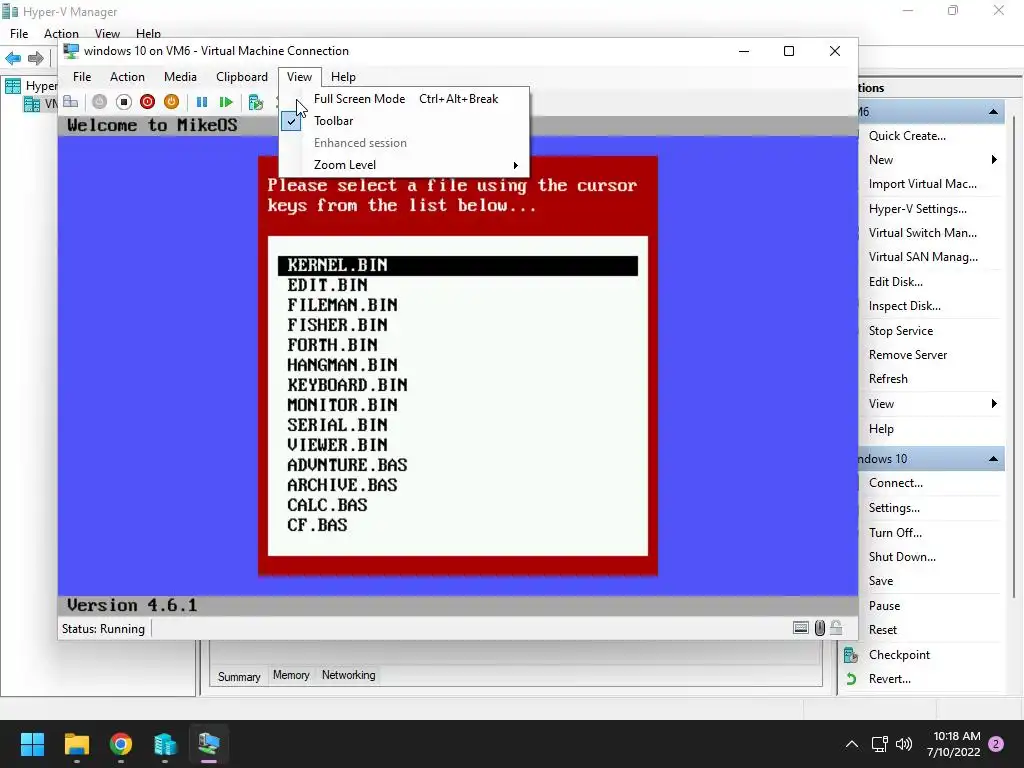1024x768 pixels.
Task: Click Turn Off action in Actions pane
Action: [895, 533]
